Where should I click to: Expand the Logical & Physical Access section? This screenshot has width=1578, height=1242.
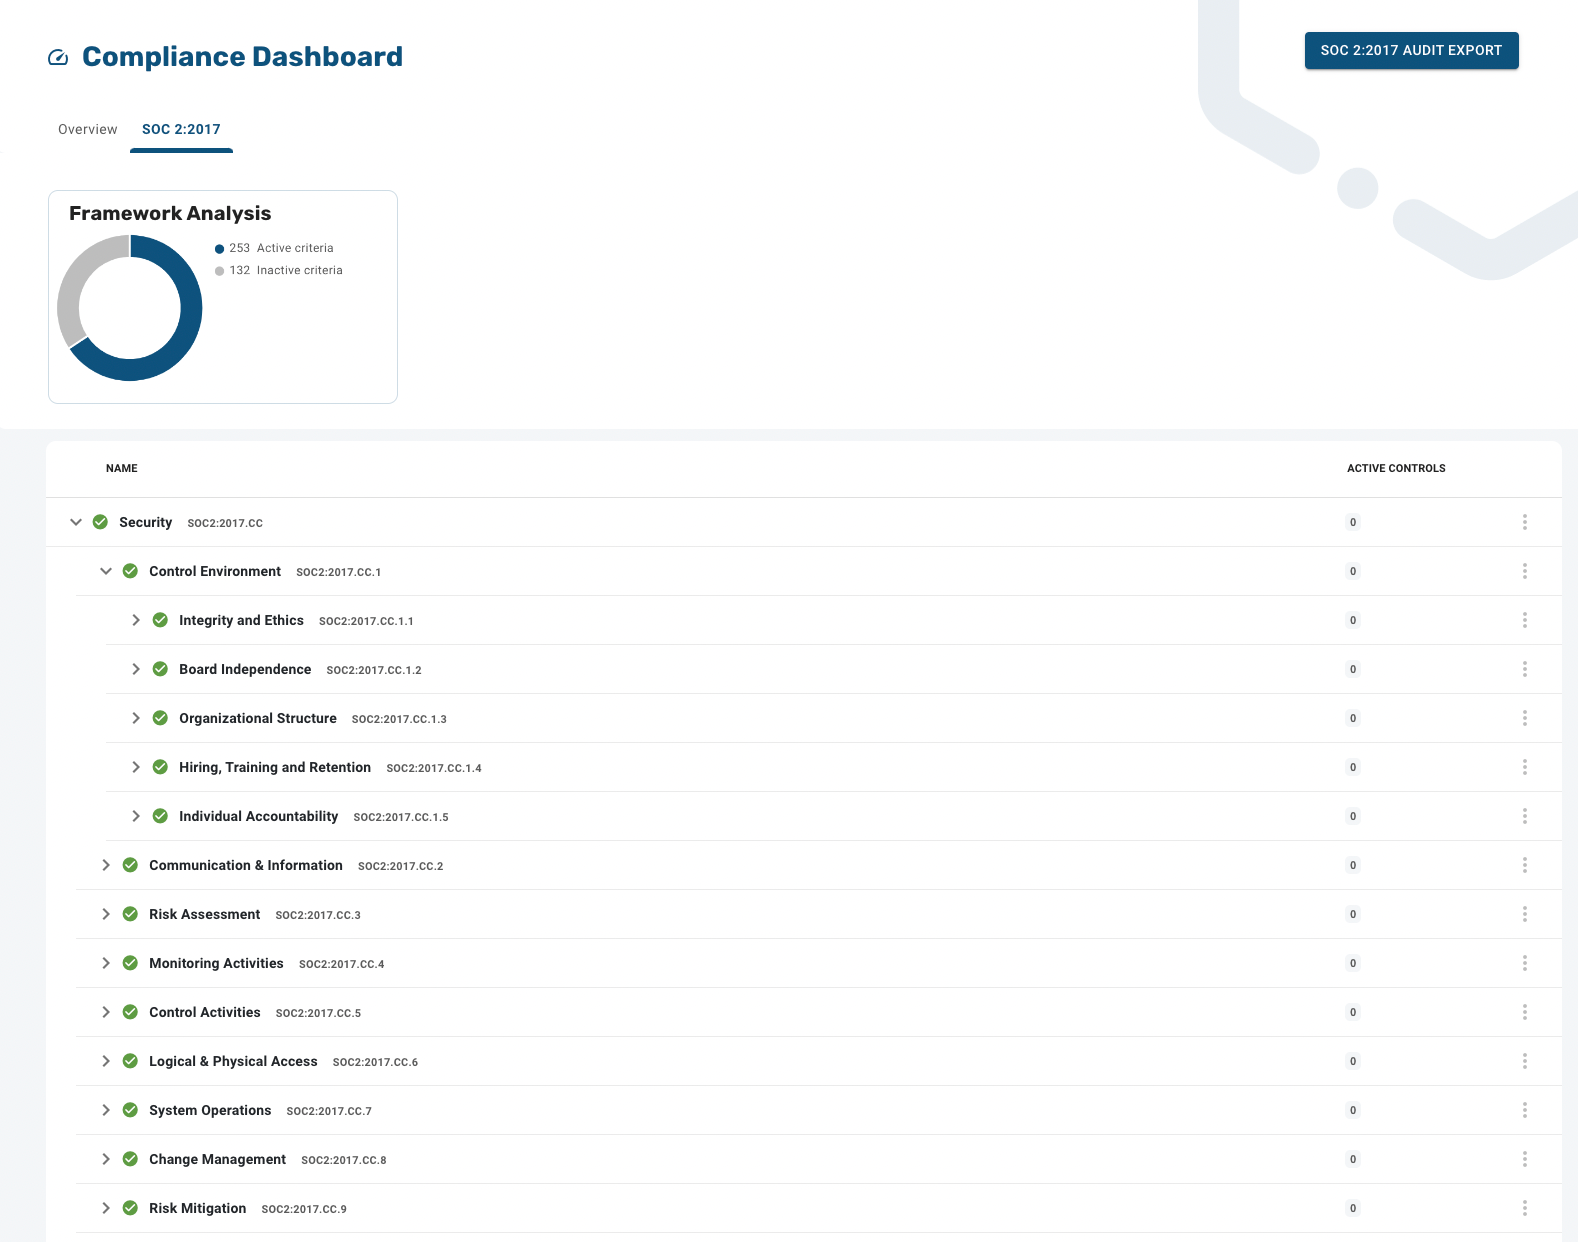click(106, 1061)
